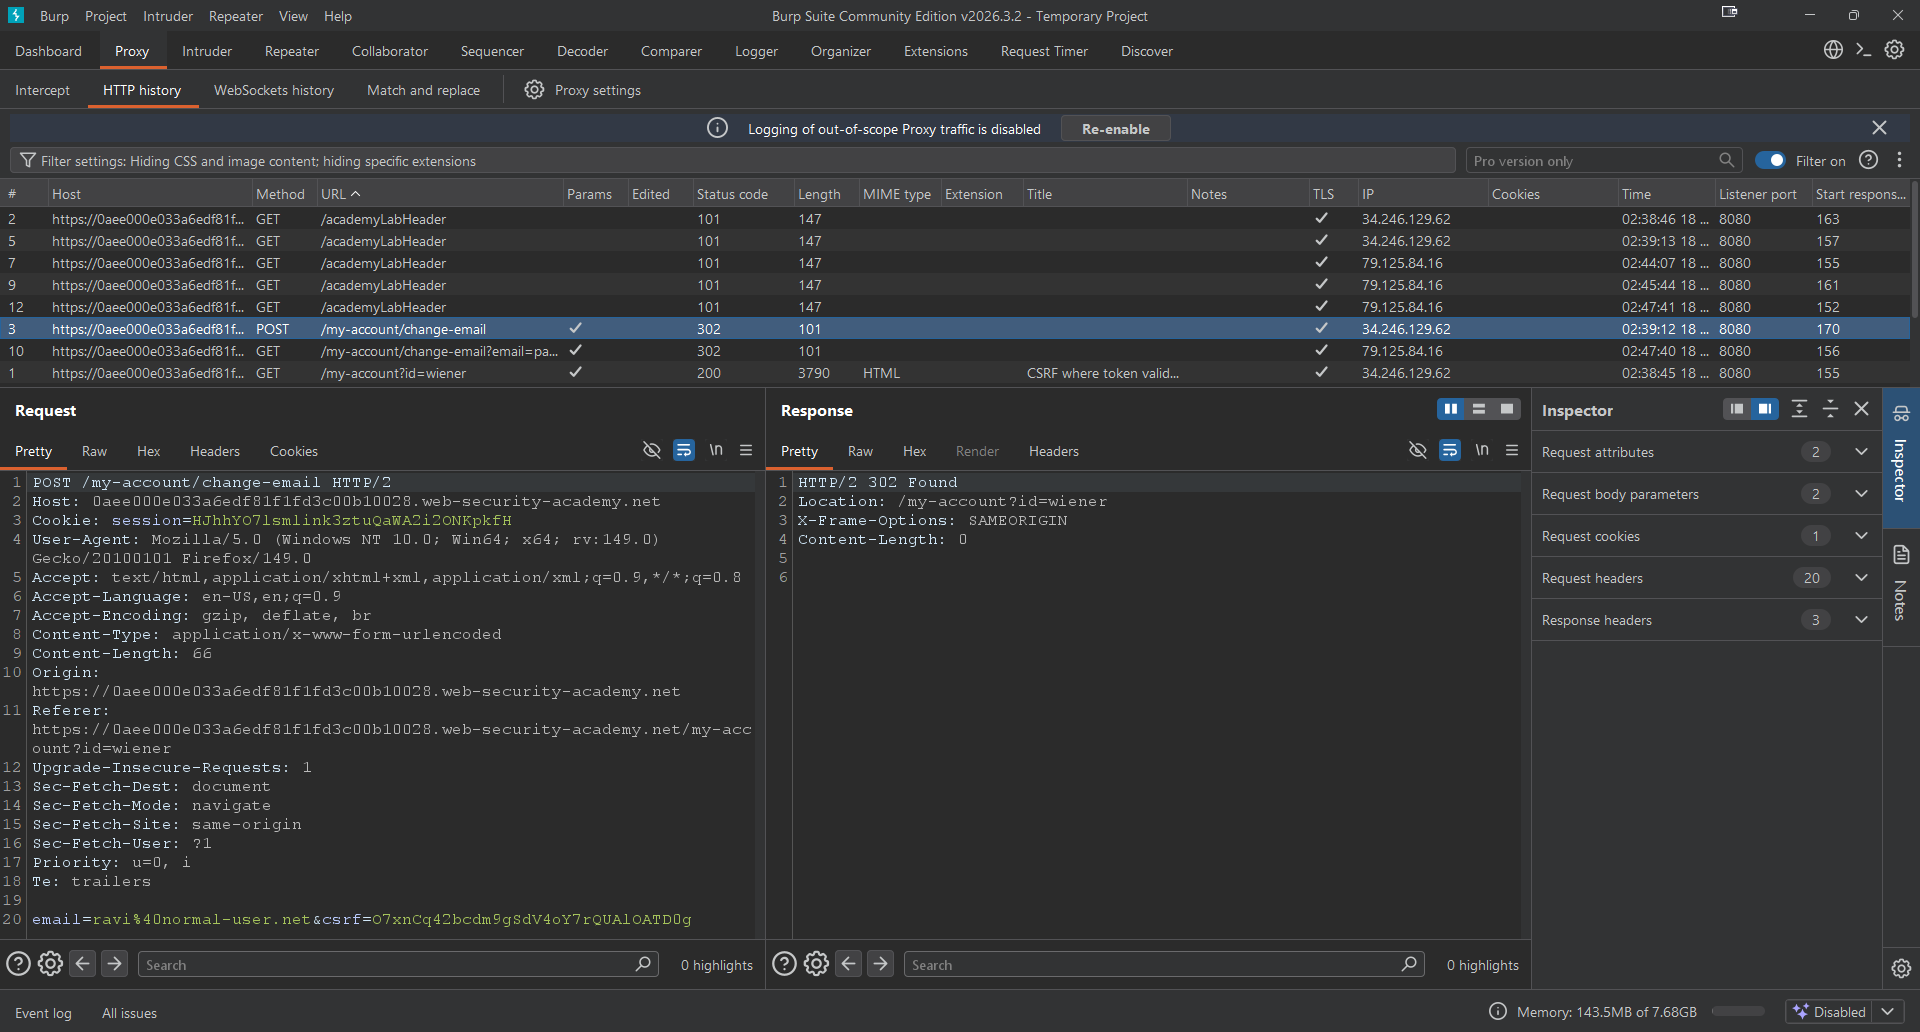Viewport: 1920px width, 1032px height.
Task: Click the memory usage progress bar
Action: tap(1739, 1012)
